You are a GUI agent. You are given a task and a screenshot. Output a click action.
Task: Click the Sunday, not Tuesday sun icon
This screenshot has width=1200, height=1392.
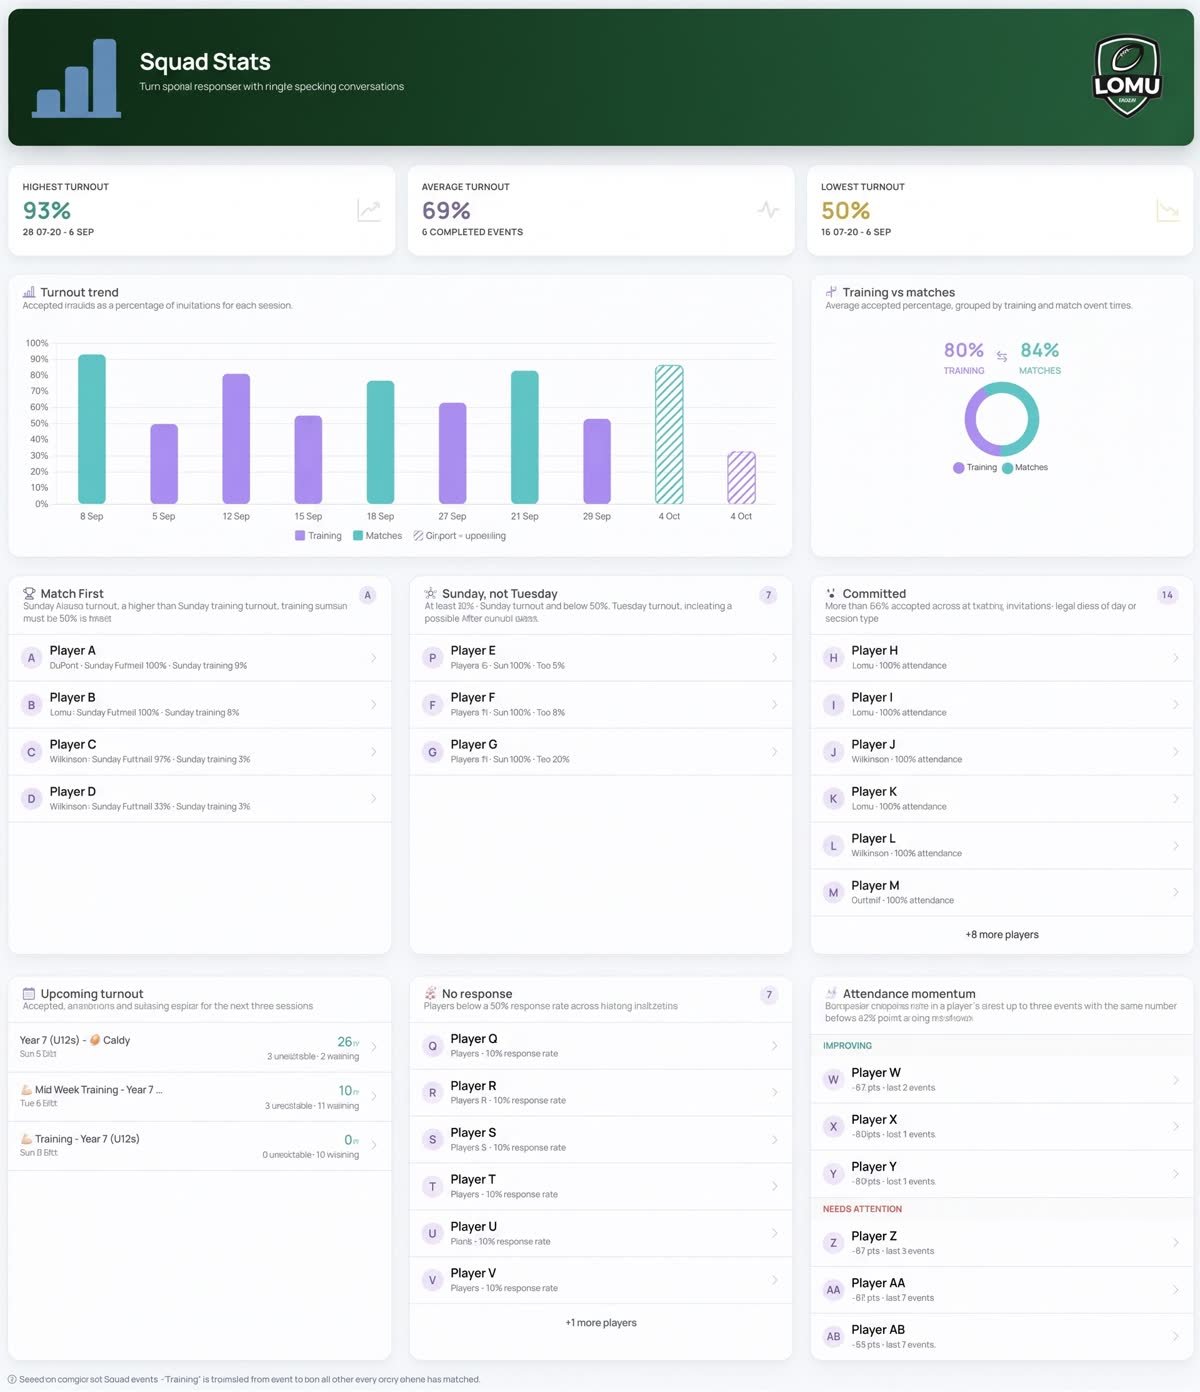pos(430,593)
